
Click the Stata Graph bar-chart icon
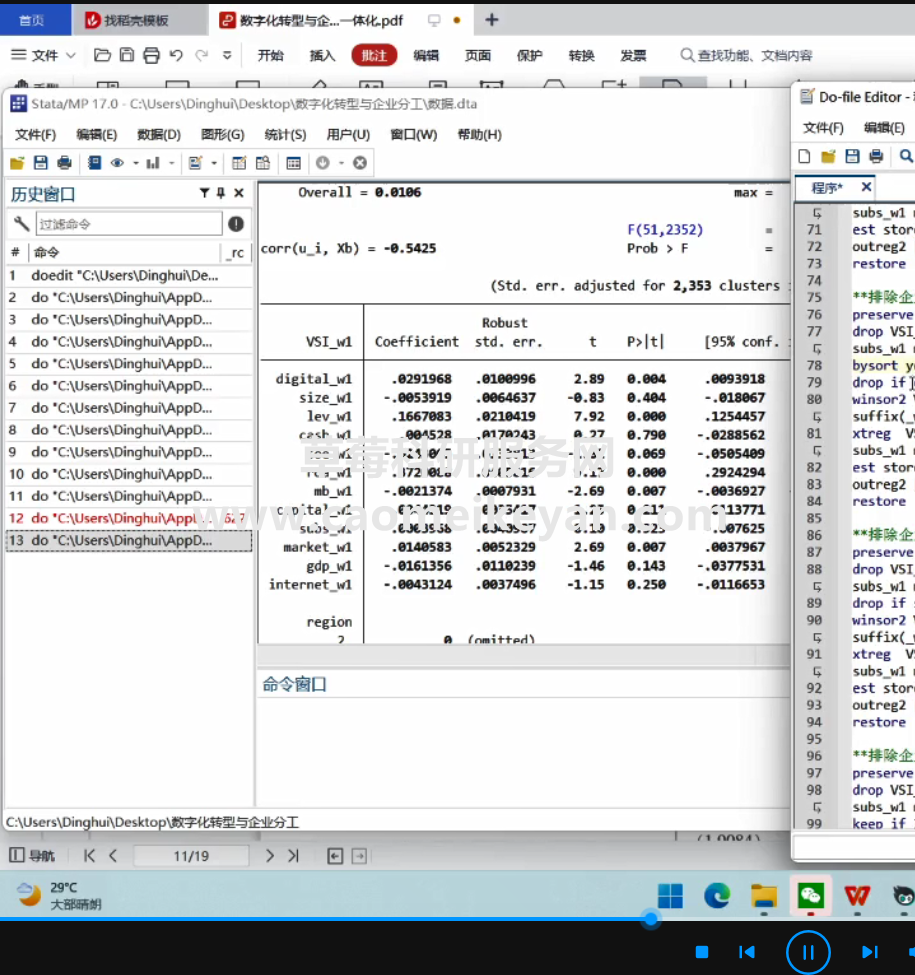click(152, 163)
